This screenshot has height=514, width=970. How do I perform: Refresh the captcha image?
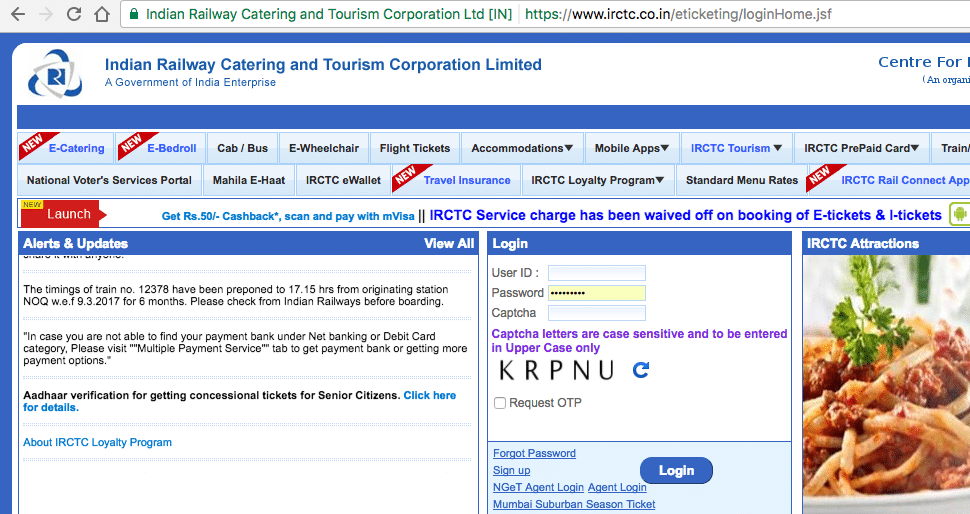(641, 370)
